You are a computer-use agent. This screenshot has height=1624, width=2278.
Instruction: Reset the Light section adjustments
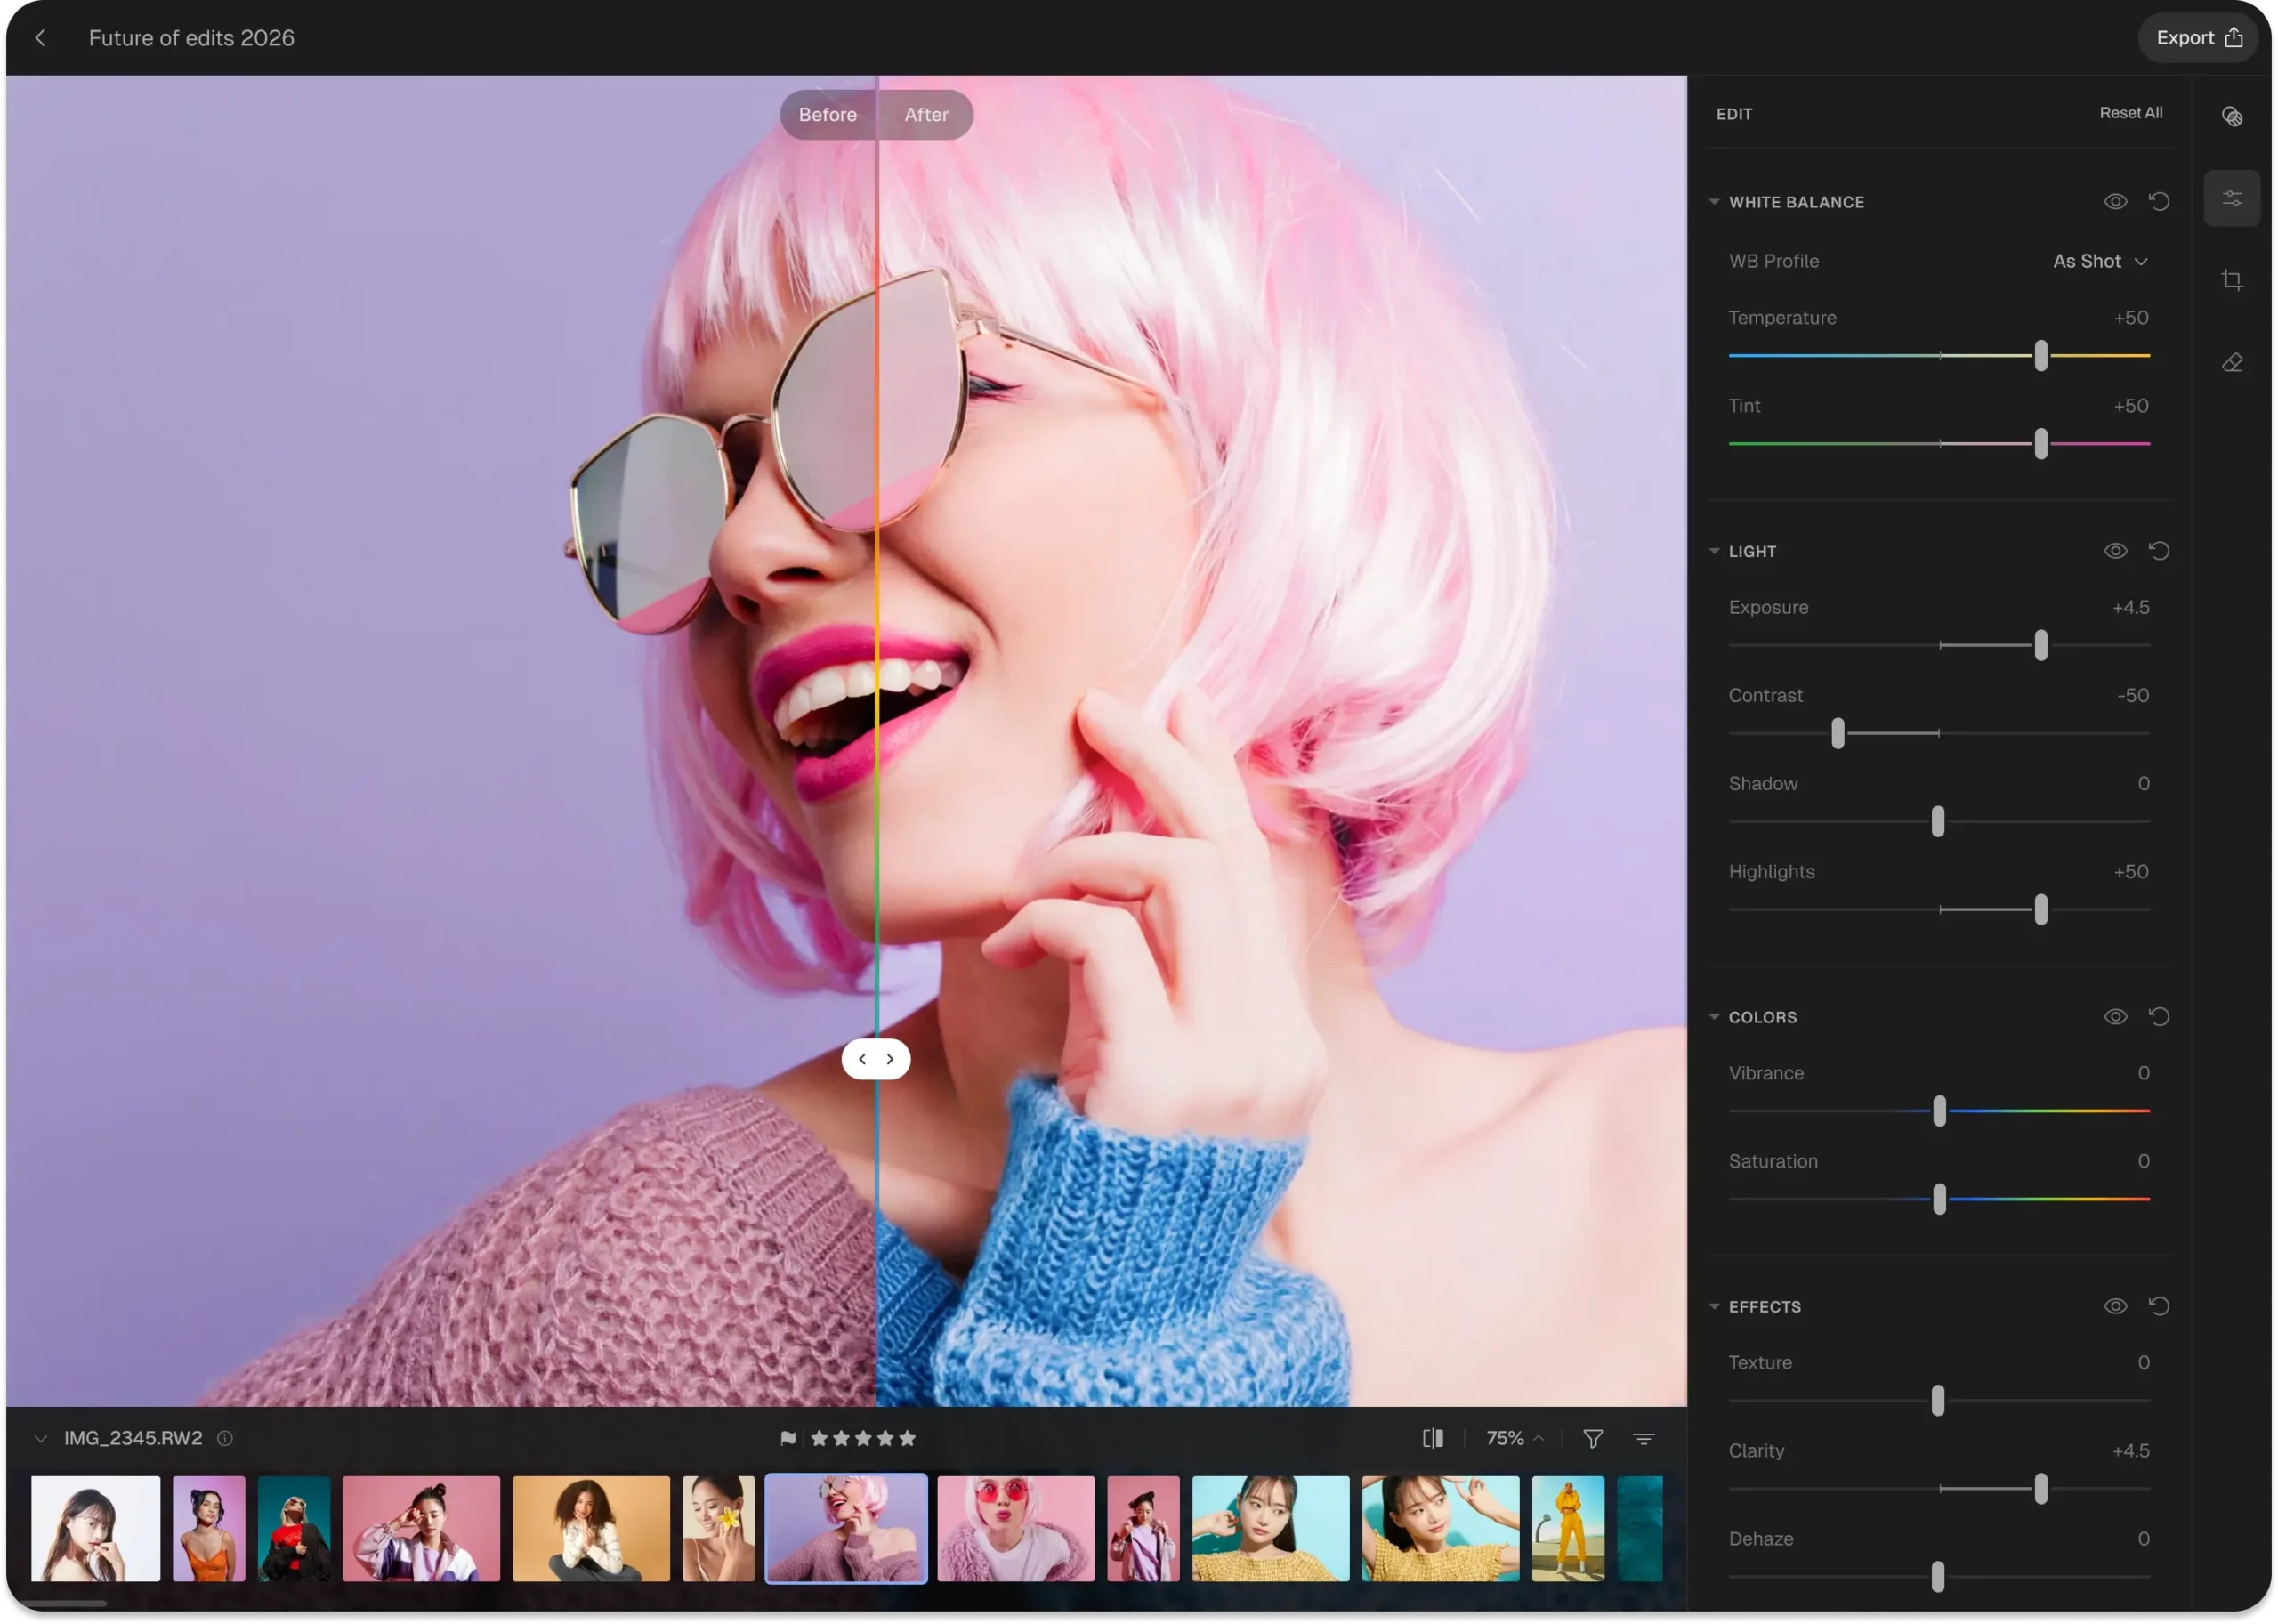click(x=2159, y=551)
